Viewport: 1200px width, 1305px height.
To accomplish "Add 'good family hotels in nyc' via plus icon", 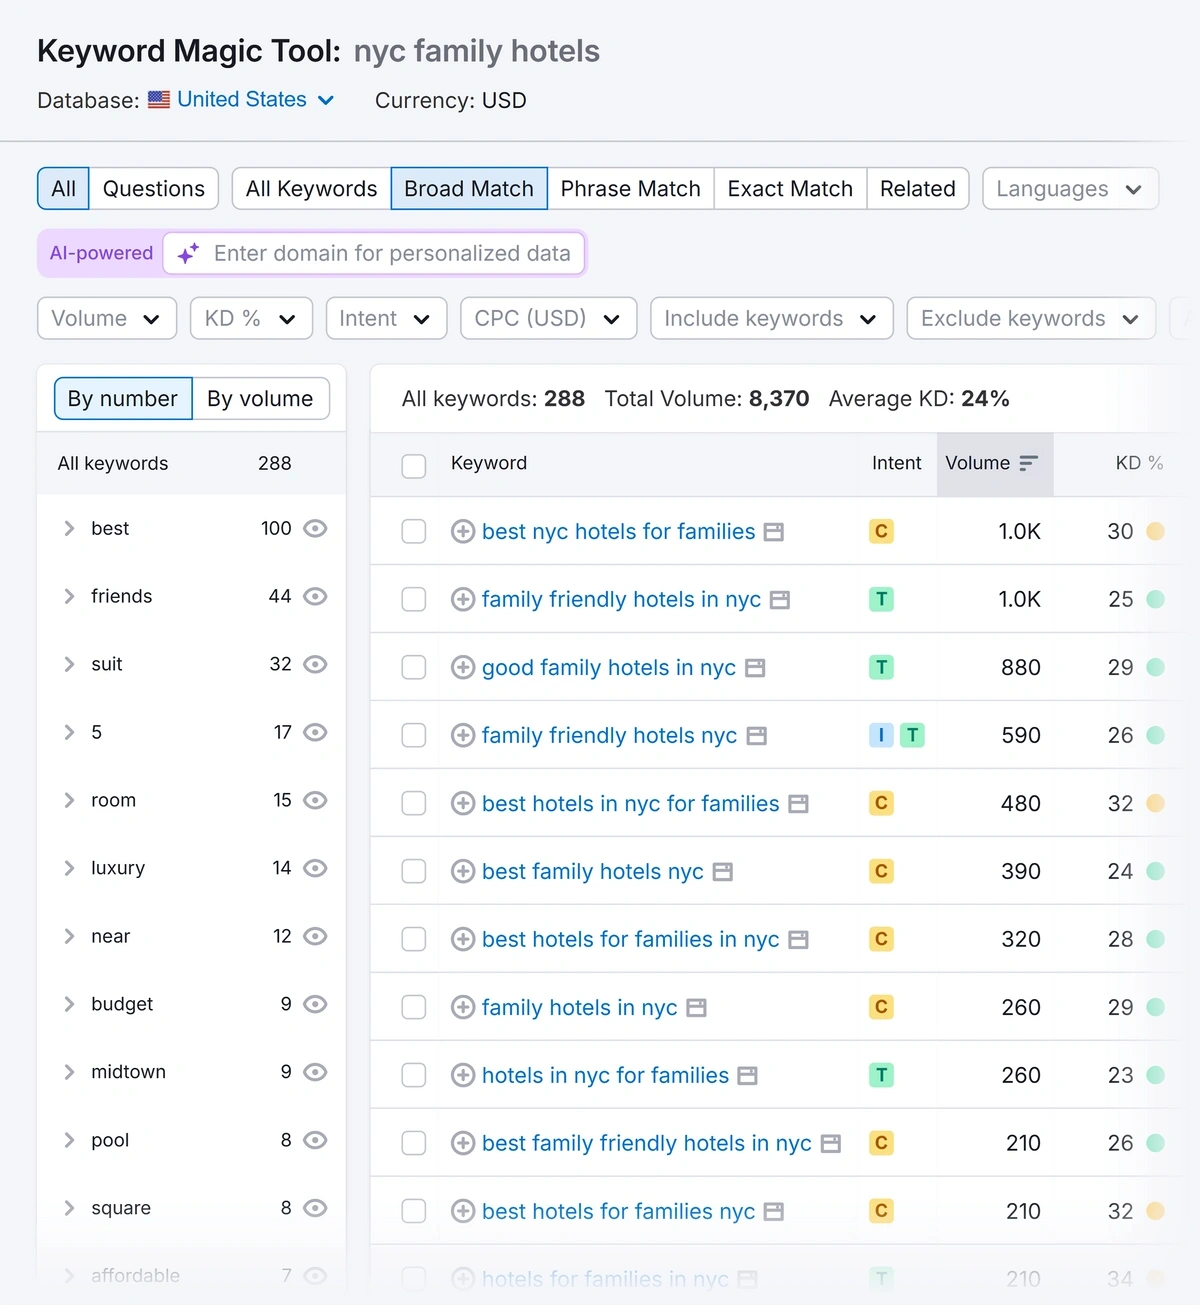I will [x=462, y=668].
